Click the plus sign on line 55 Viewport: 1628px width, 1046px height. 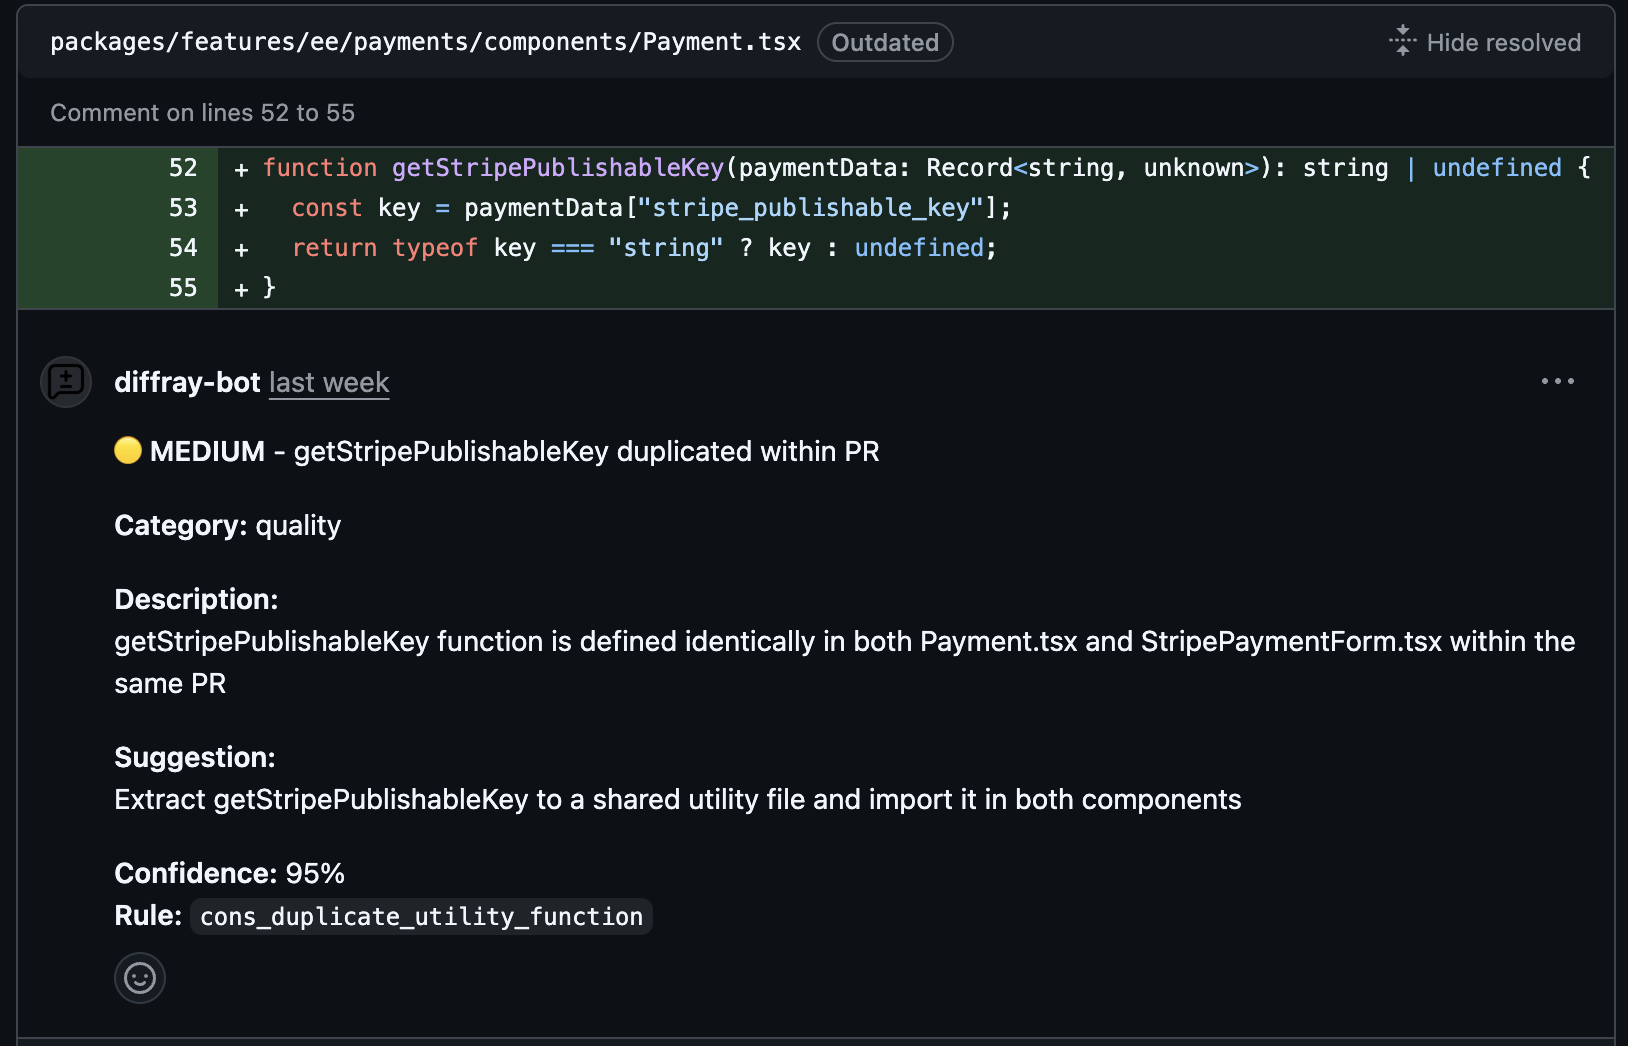tap(240, 288)
